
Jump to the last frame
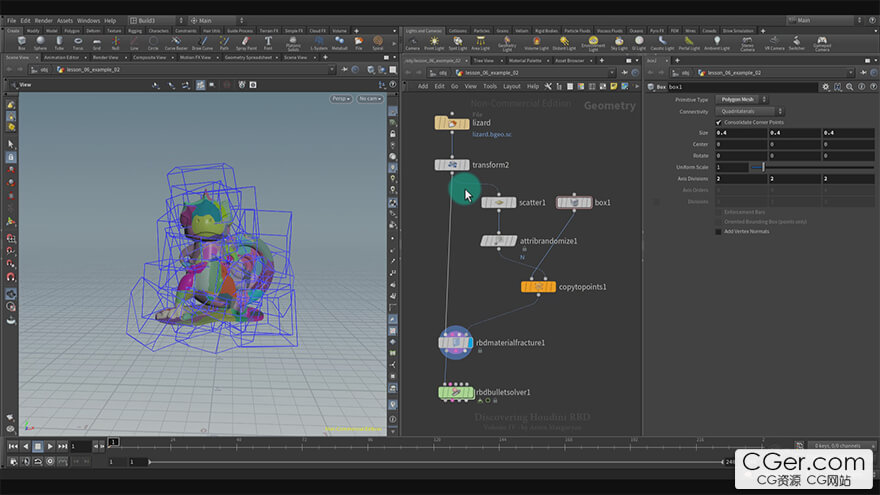click(x=62, y=446)
